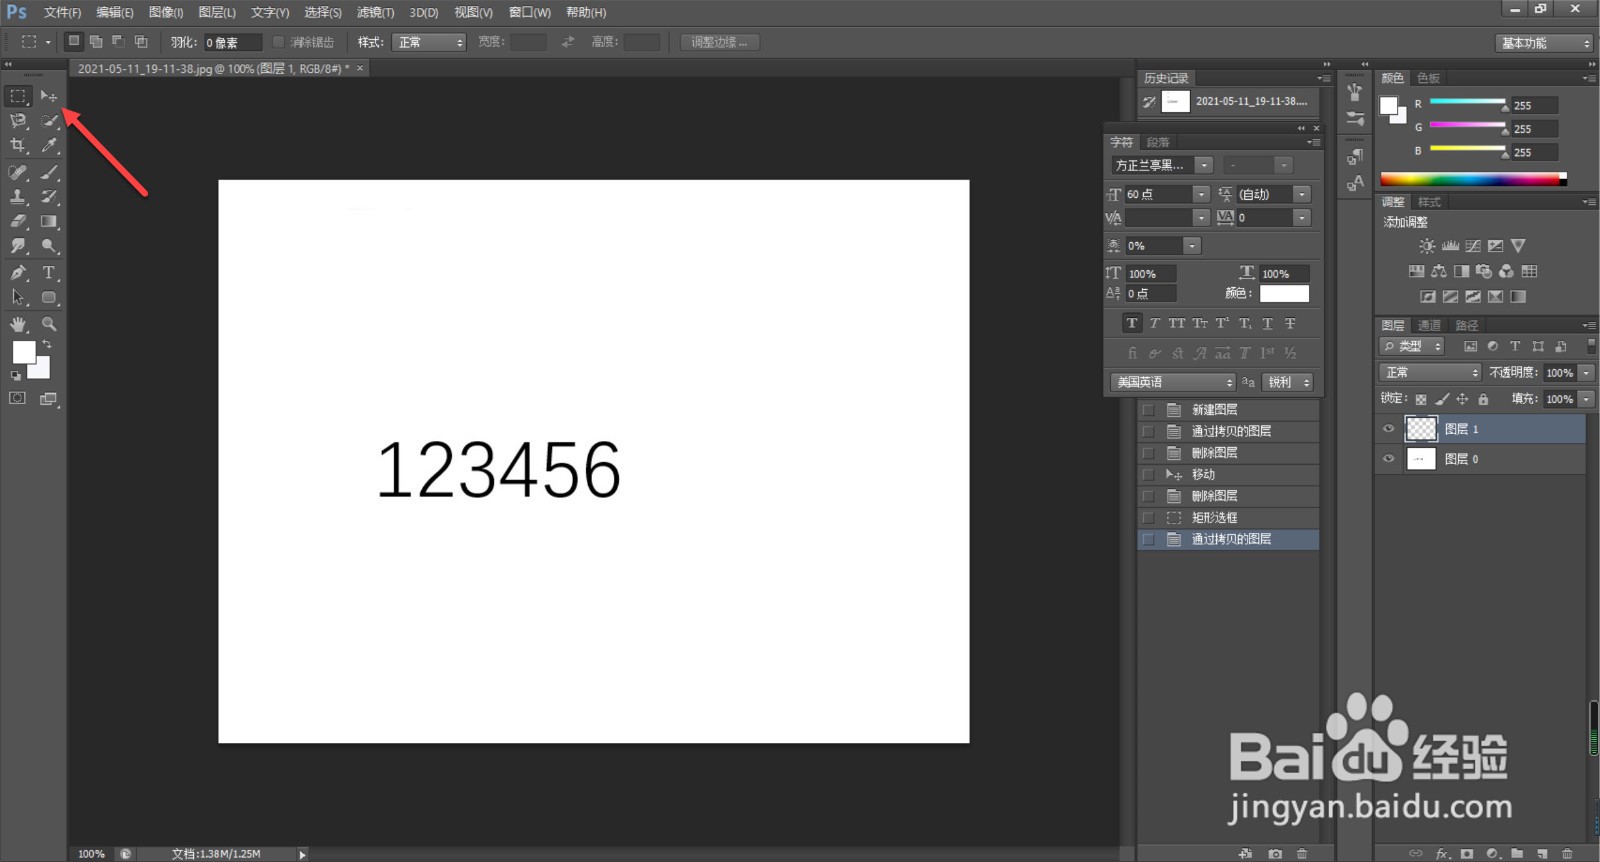Open the layer blend mode 正常 dropdown

1430,372
